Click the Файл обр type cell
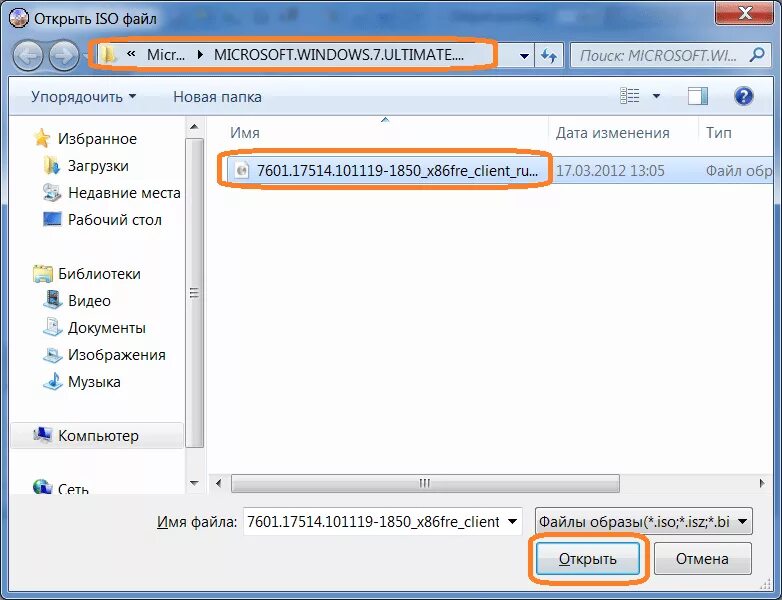 point(739,171)
